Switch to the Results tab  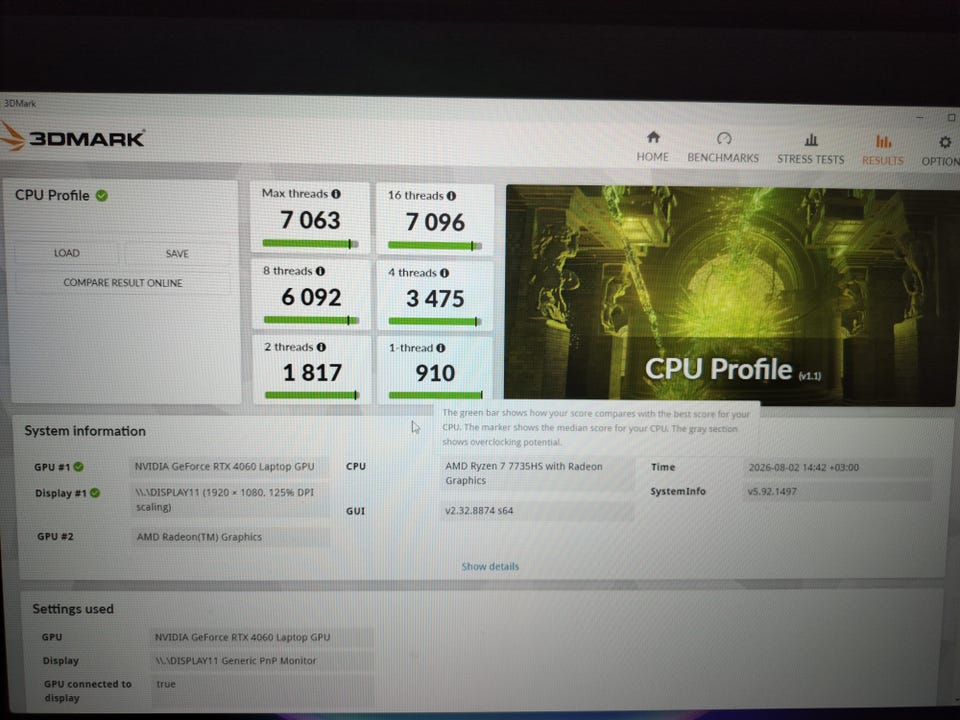click(883, 150)
